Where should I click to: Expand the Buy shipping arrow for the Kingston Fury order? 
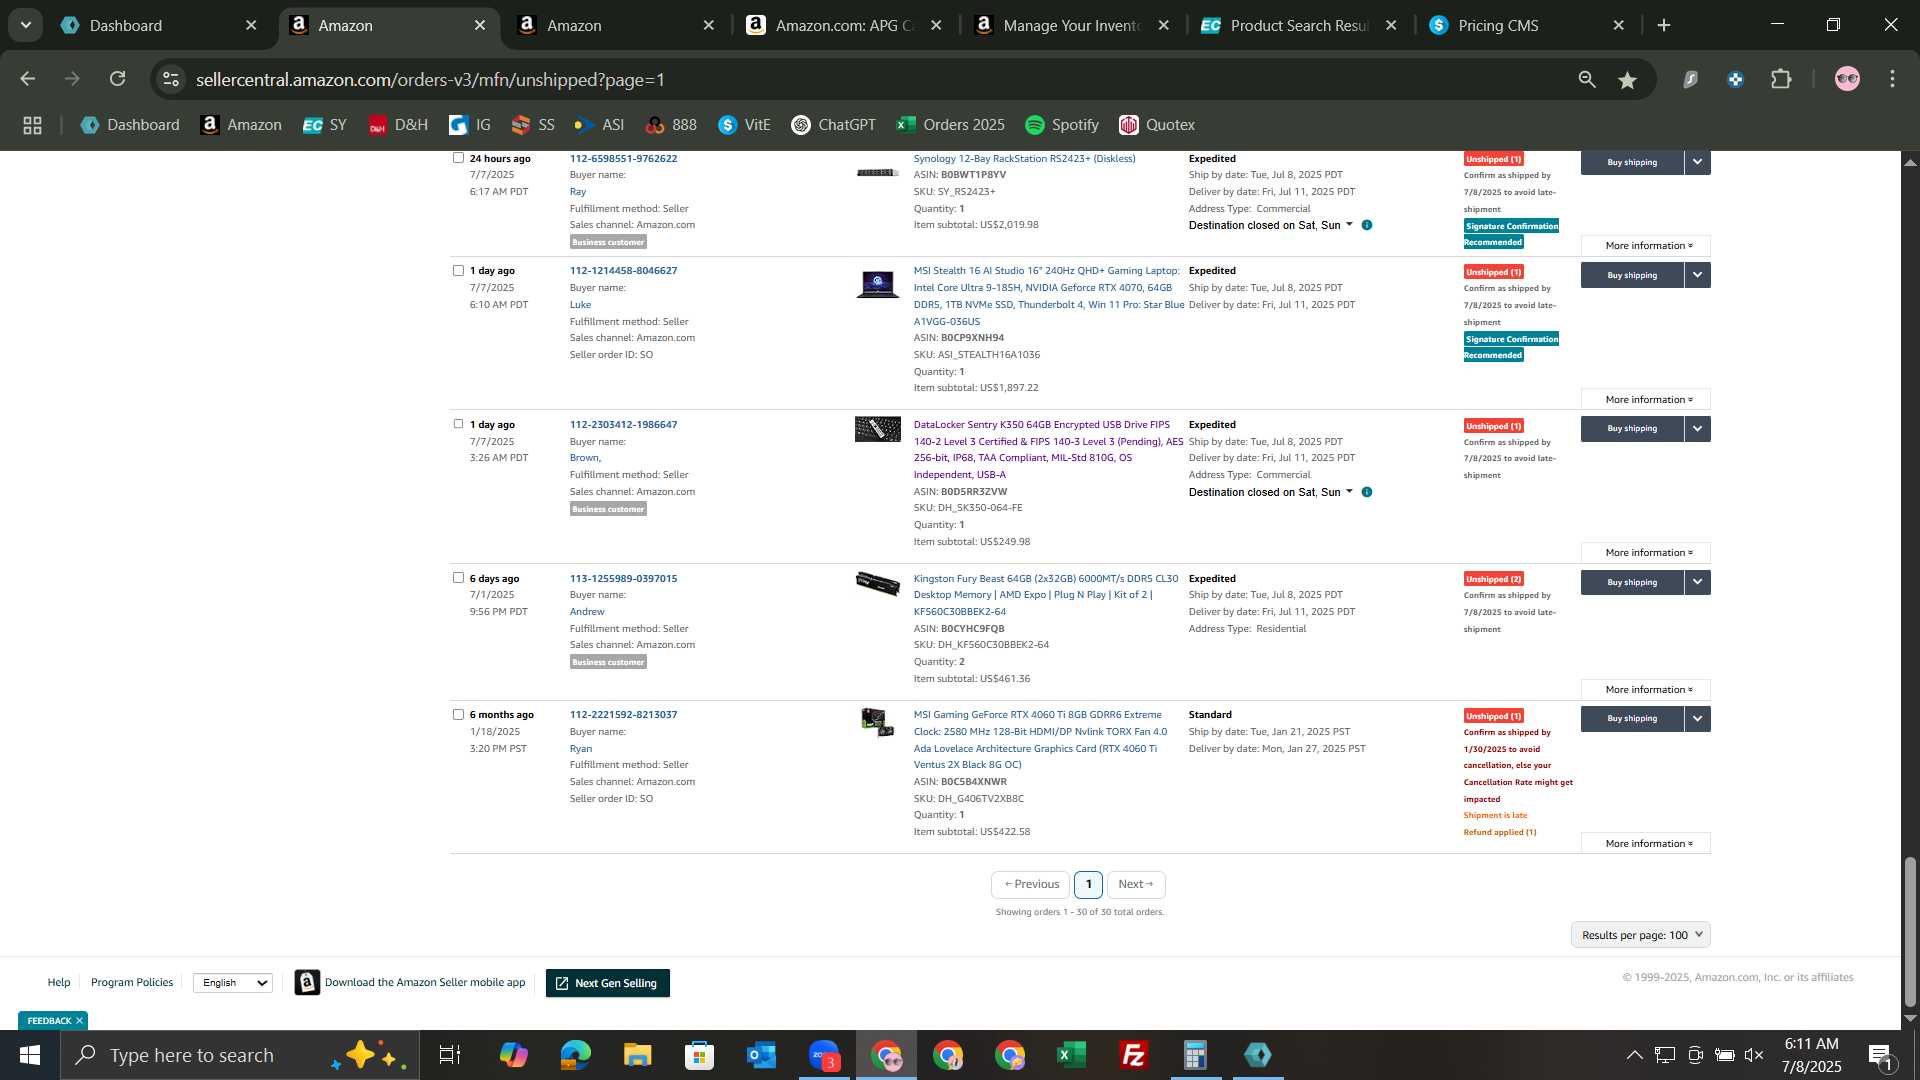point(1697,582)
